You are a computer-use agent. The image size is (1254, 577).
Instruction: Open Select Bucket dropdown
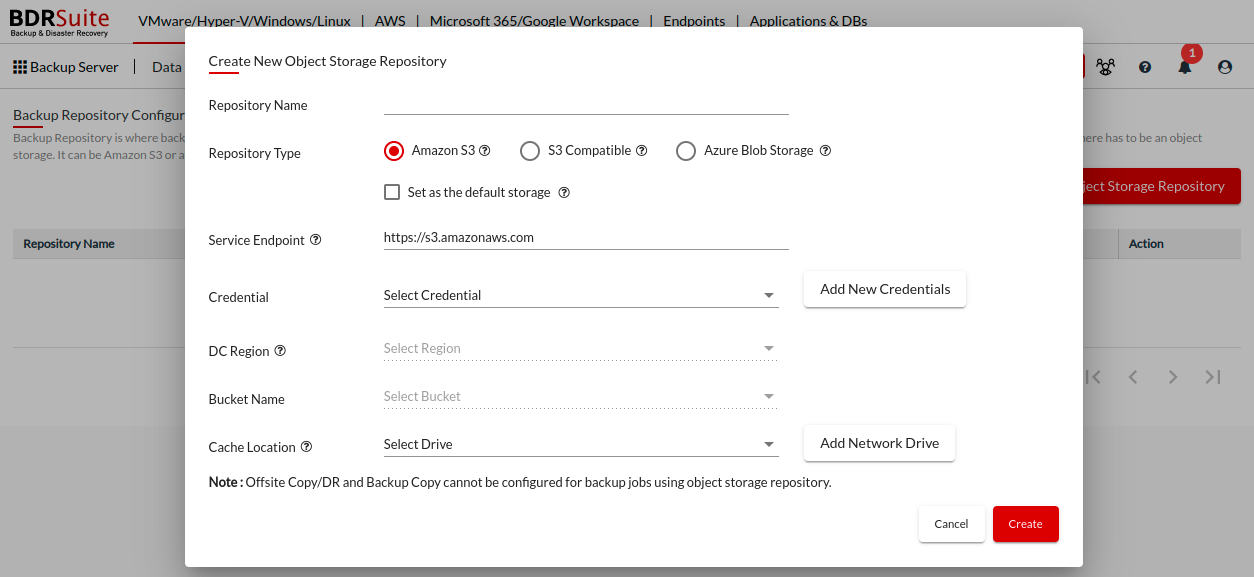[581, 396]
